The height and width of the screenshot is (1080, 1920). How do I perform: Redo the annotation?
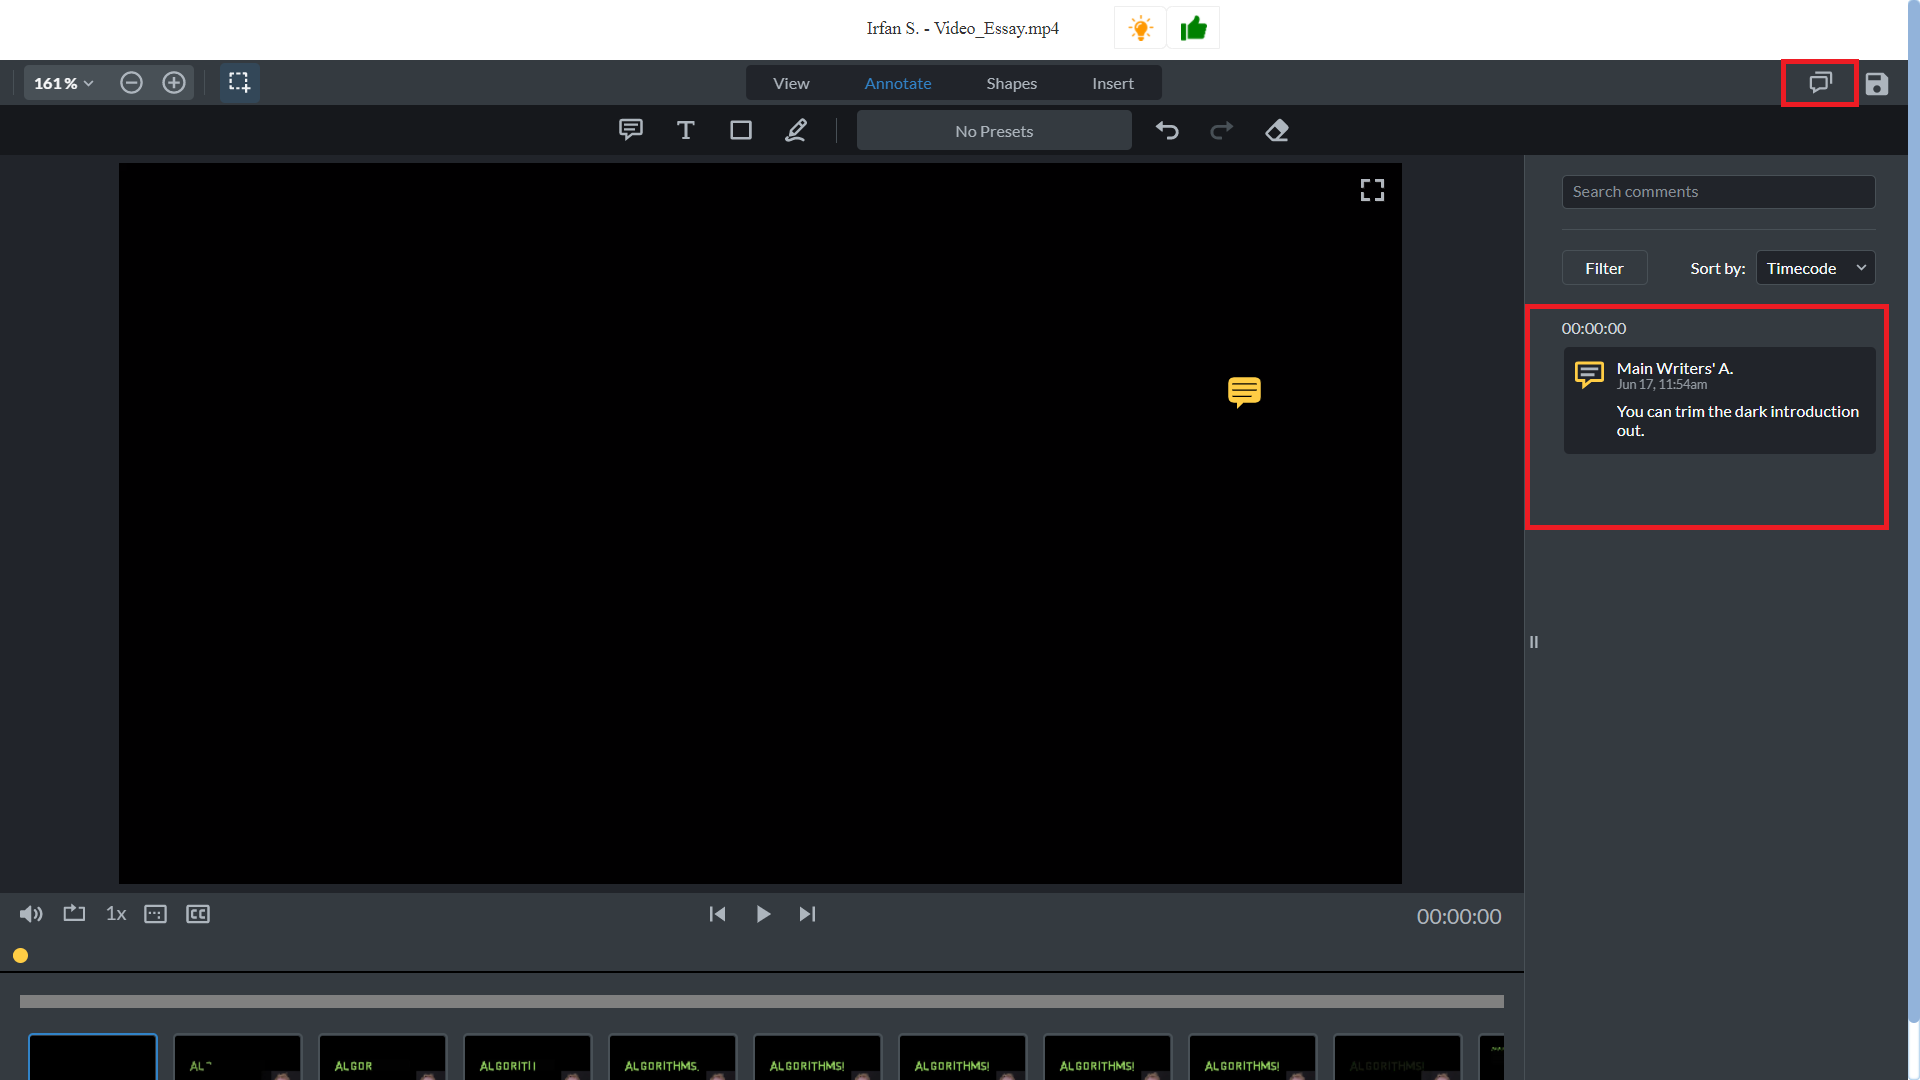[1222, 130]
